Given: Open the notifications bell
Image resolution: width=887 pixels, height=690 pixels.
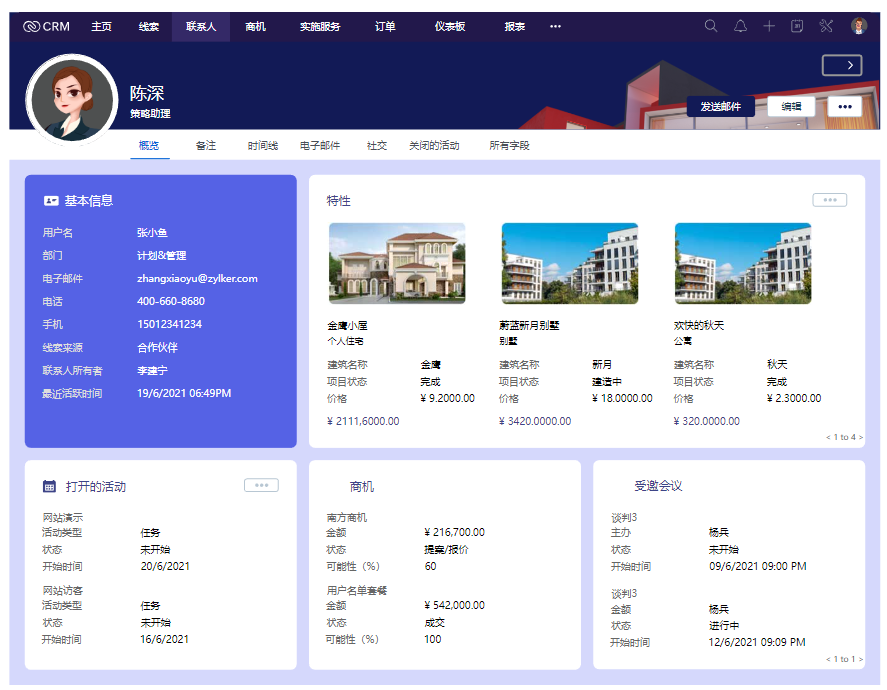Looking at the screenshot, I should click(x=740, y=26).
